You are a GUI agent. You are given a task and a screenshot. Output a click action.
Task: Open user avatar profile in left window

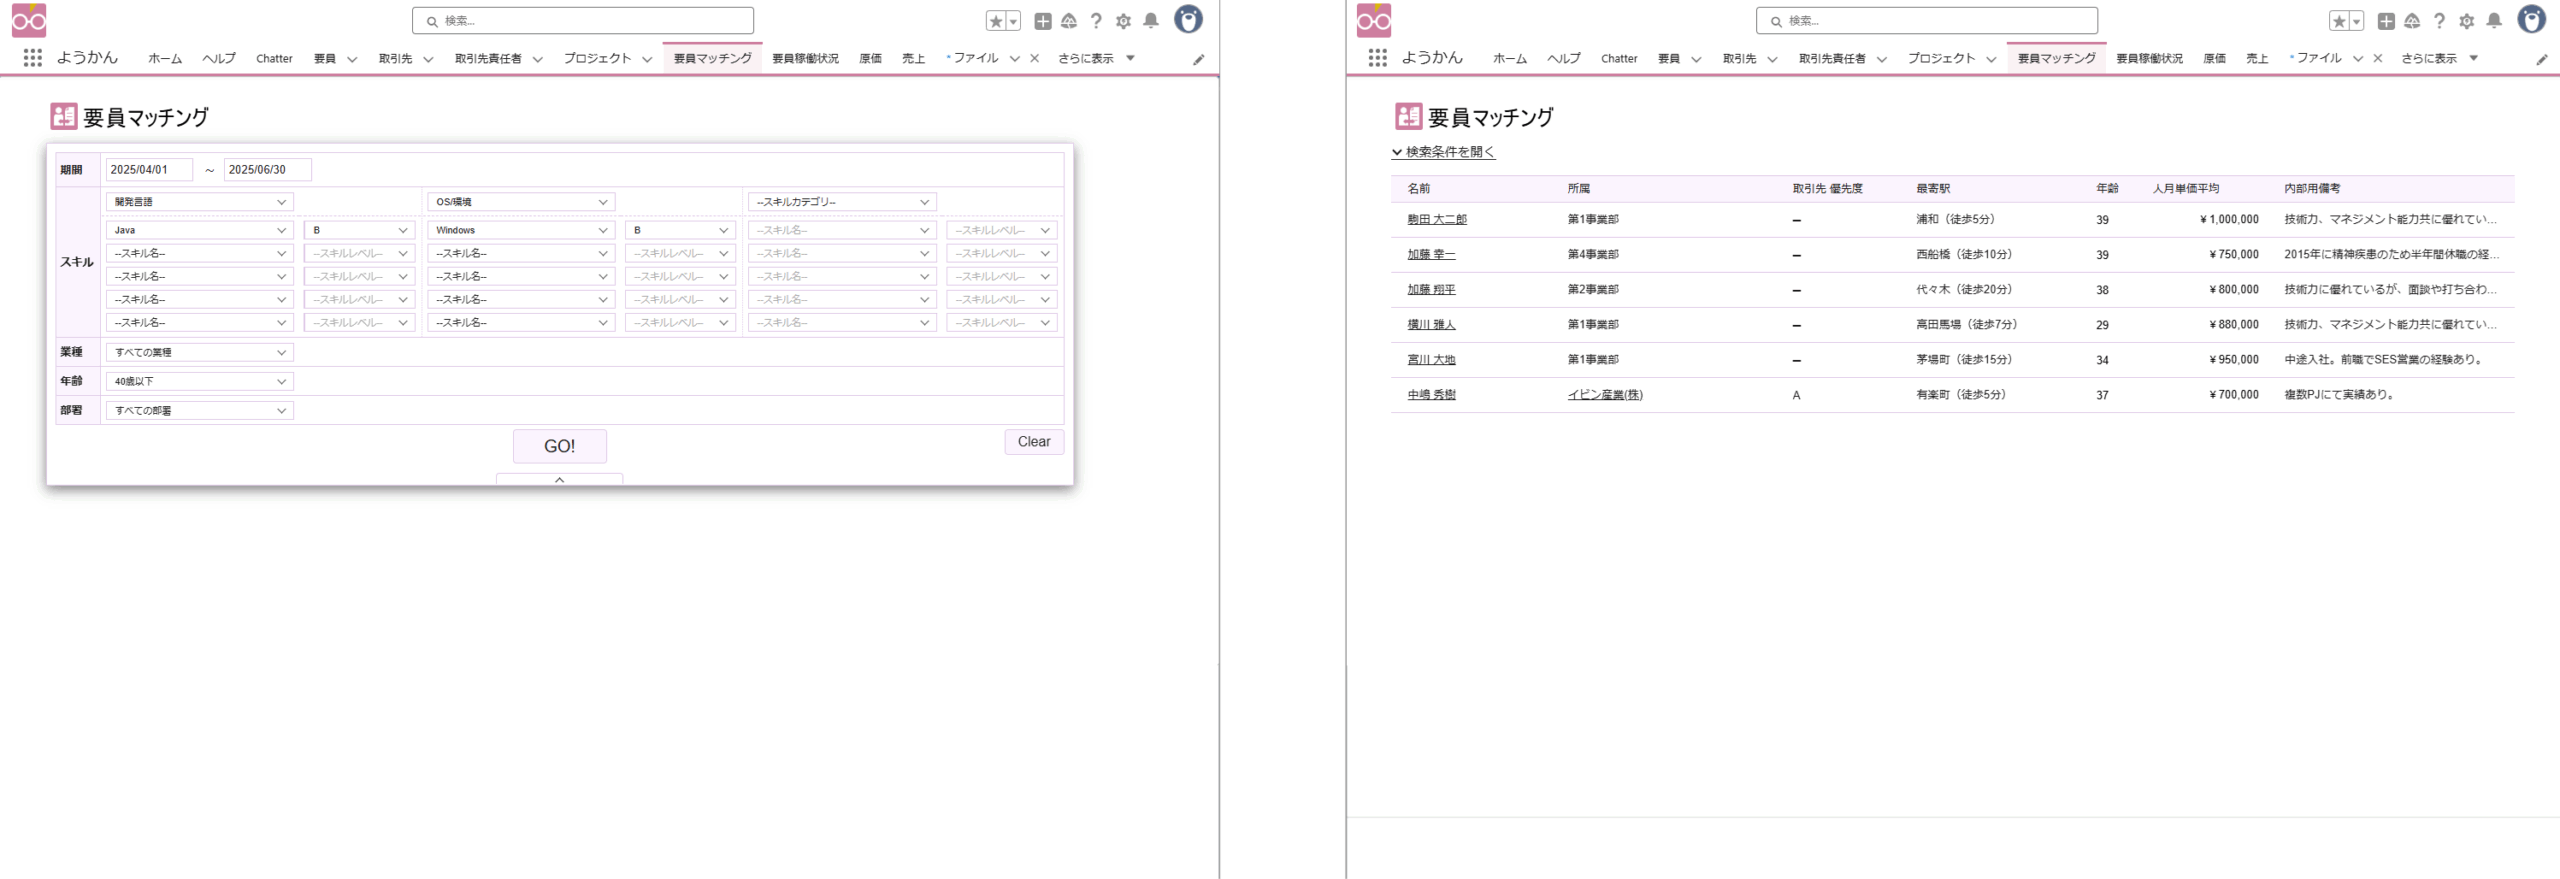[1188, 20]
